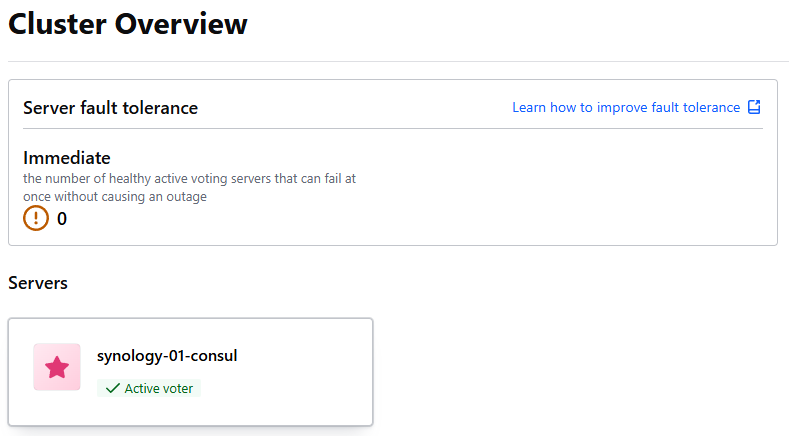
Task: Click the "Servers" section heading
Action: (38, 283)
